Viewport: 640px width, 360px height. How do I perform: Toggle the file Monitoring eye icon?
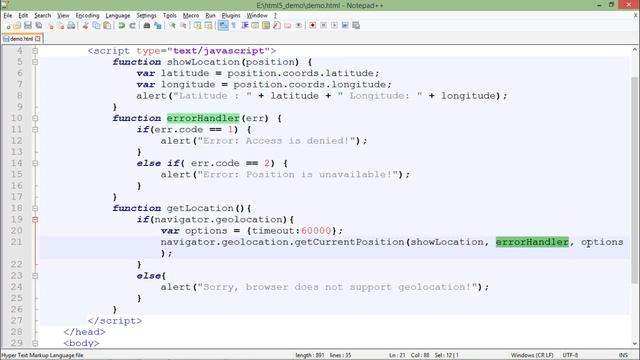[299, 26]
